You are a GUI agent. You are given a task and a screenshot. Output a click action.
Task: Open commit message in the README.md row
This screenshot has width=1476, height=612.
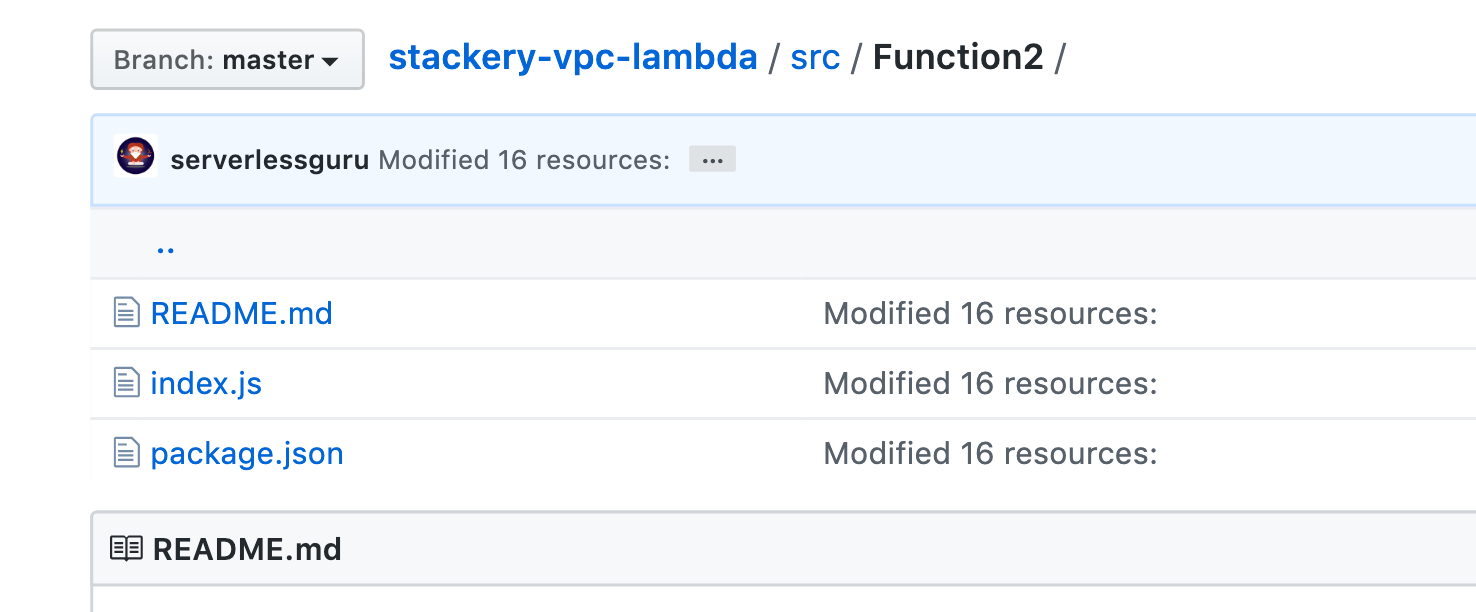pyautogui.click(x=990, y=314)
